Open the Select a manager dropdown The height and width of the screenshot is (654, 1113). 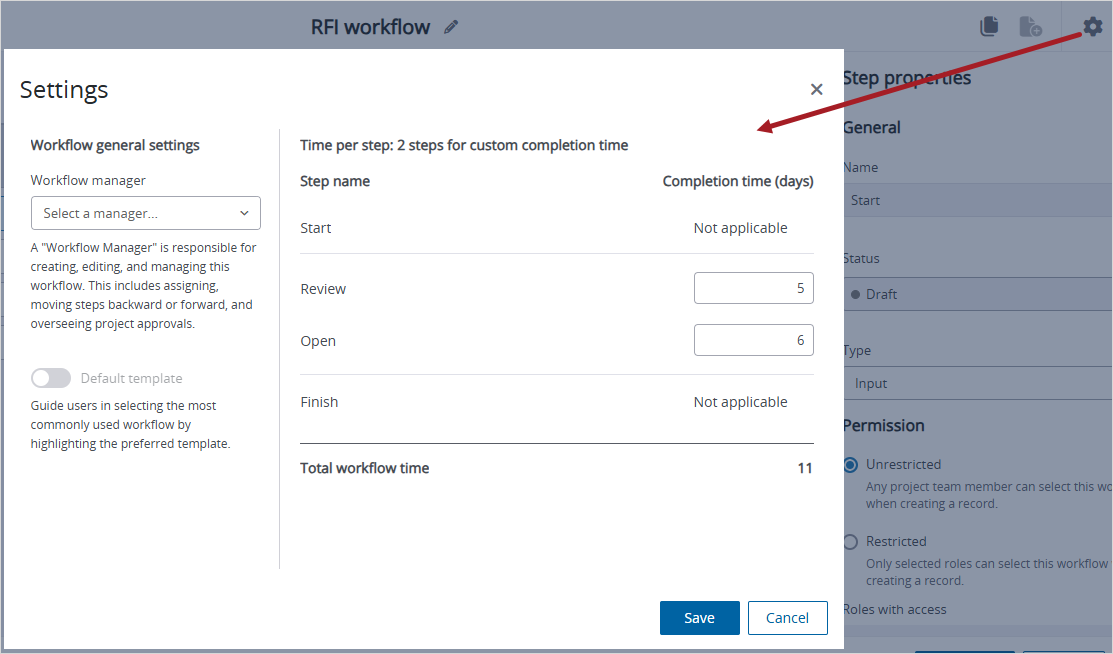point(145,213)
